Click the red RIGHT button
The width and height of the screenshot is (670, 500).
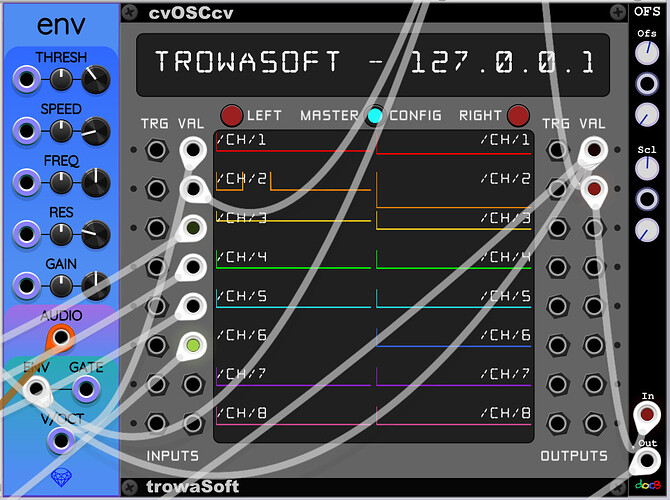pyautogui.click(x=518, y=115)
